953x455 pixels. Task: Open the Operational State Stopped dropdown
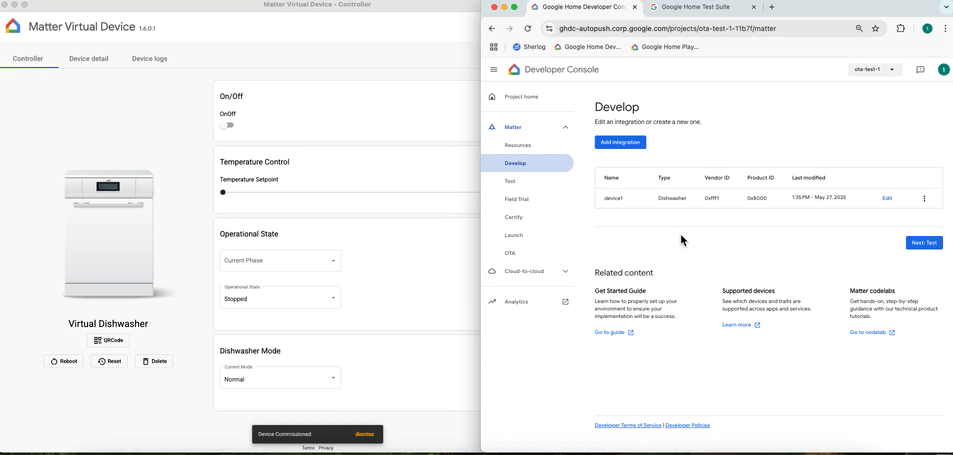tap(280, 298)
